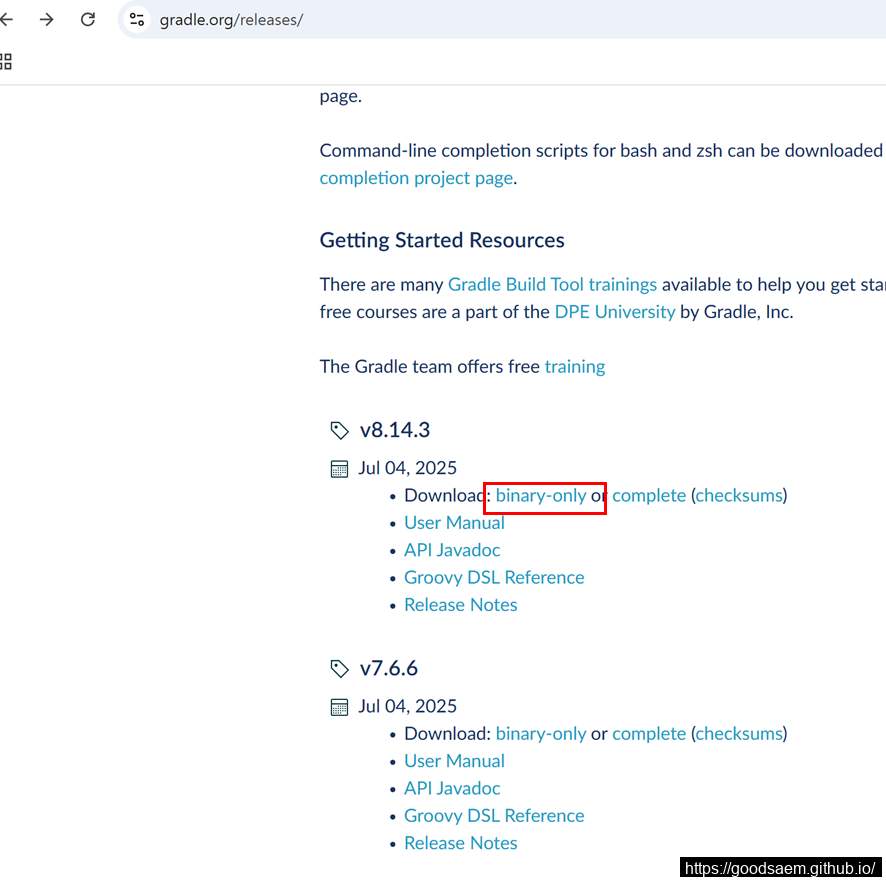Click the v7.6.6 version heading
The height and width of the screenshot is (884, 886).
coord(389,669)
